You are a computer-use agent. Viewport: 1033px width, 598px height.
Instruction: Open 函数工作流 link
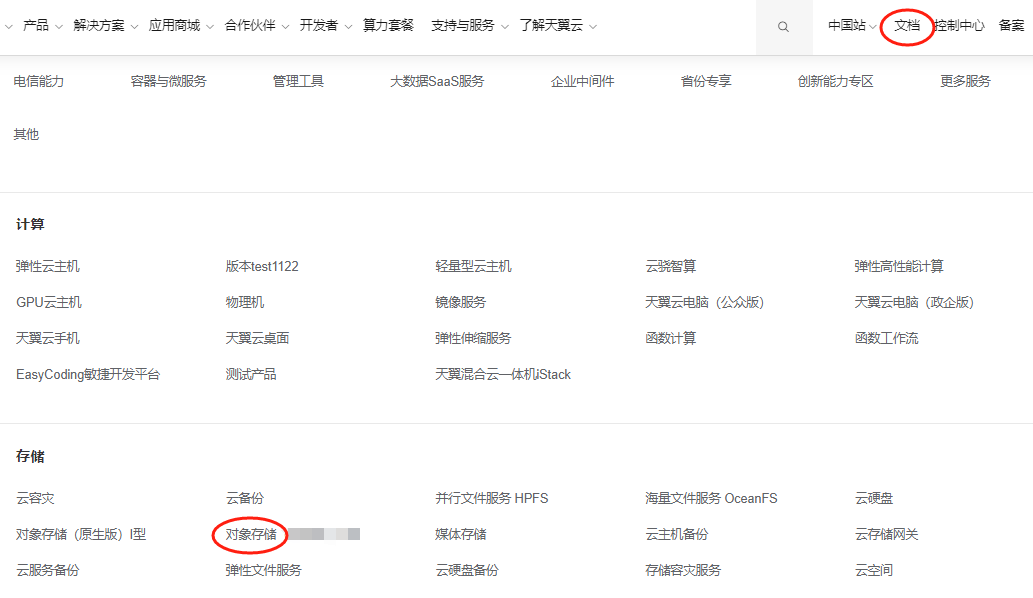[x=886, y=339]
